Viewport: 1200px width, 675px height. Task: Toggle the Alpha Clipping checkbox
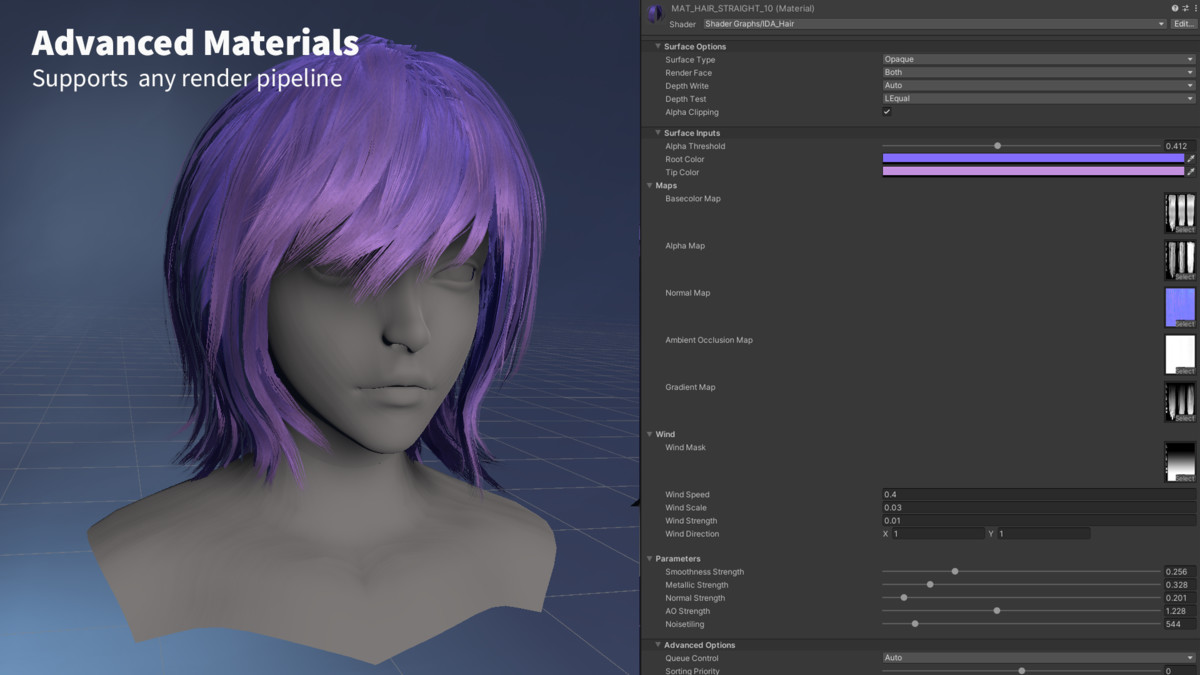coord(887,112)
